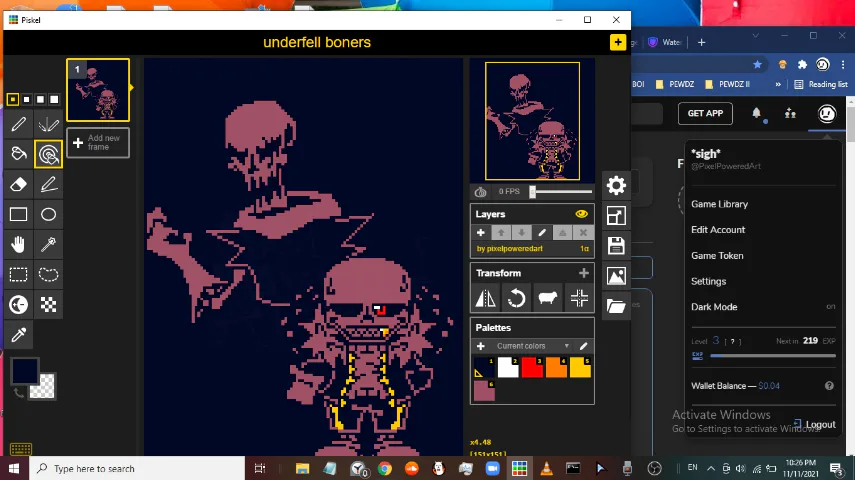Select the 'by pixelpoweredart' layer
The height and width of the screenshot is (480, 855).
click(x=532, y=249)
